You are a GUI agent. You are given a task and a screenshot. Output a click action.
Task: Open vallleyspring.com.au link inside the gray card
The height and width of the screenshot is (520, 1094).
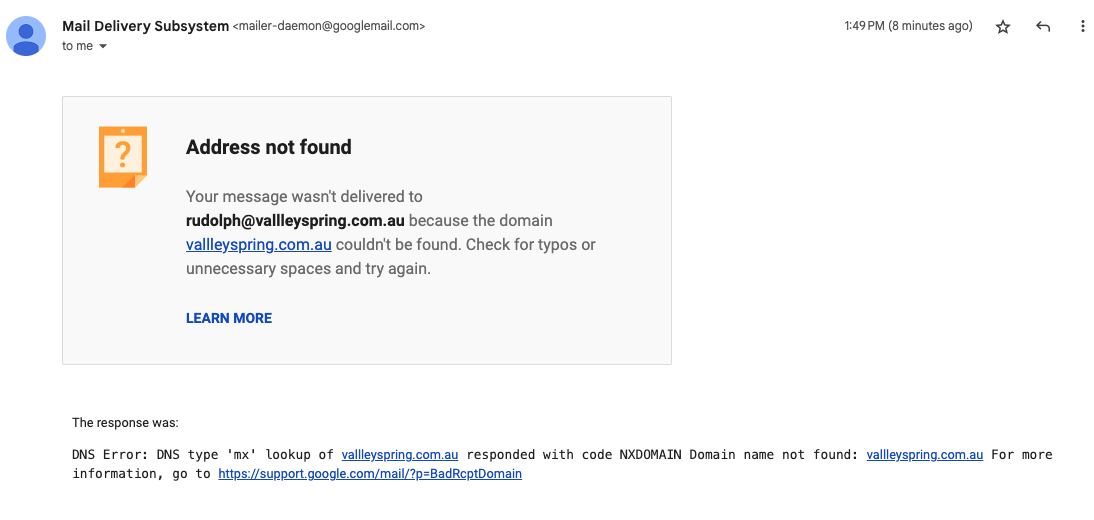point(259,245)
